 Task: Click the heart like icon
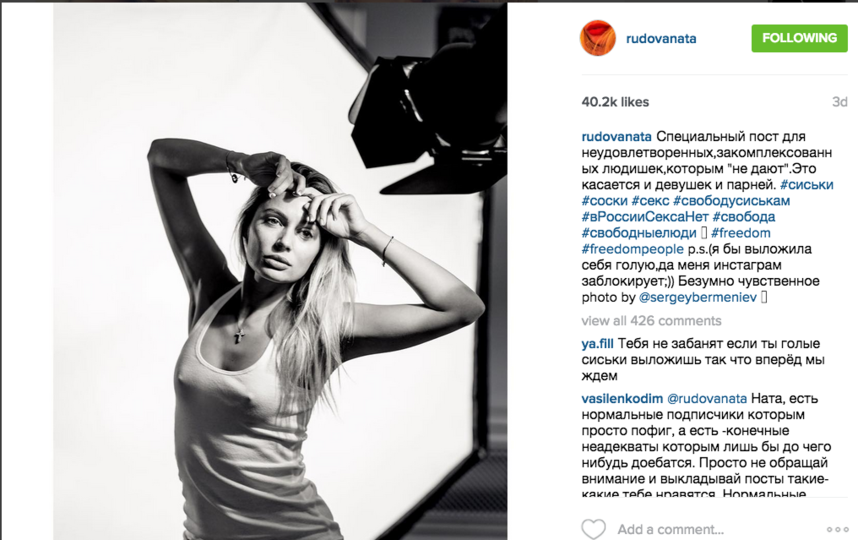pyautogui.click(x=593, y=529)
